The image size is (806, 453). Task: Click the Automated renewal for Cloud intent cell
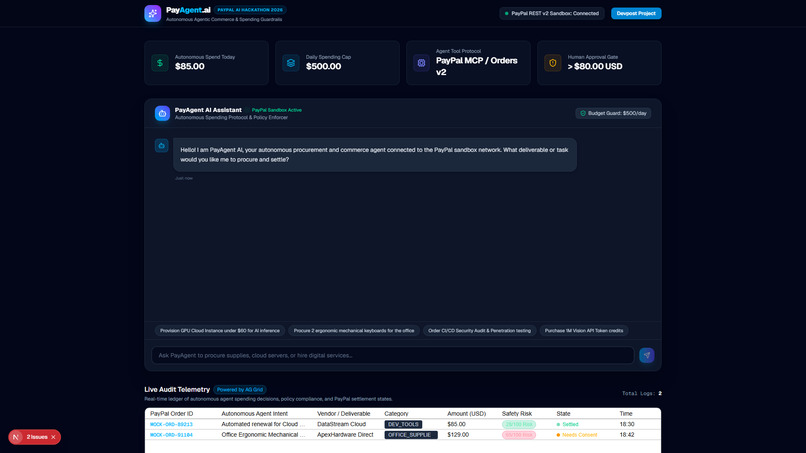[x=263, y=425]
